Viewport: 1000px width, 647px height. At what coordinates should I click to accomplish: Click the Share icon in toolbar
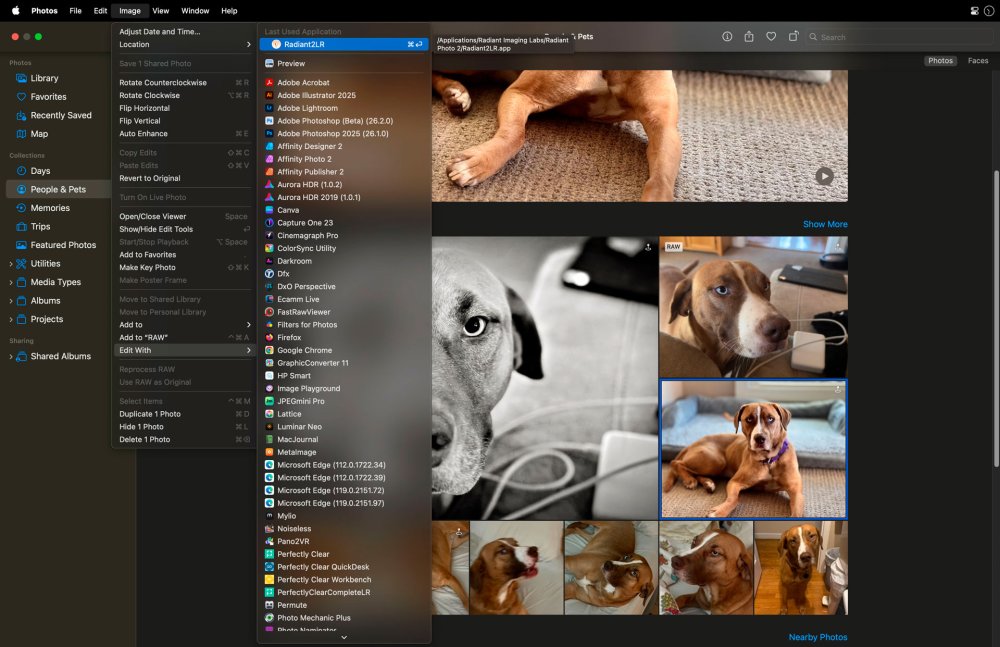(x=749, y=37)
